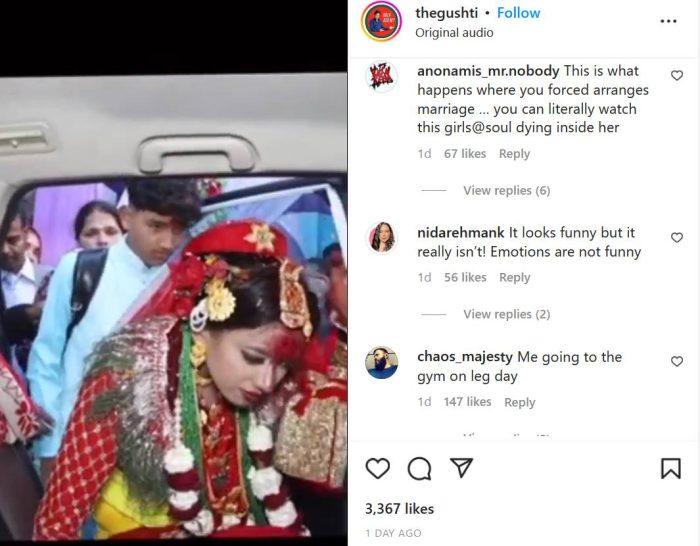Open the thegushti username link

446,13
